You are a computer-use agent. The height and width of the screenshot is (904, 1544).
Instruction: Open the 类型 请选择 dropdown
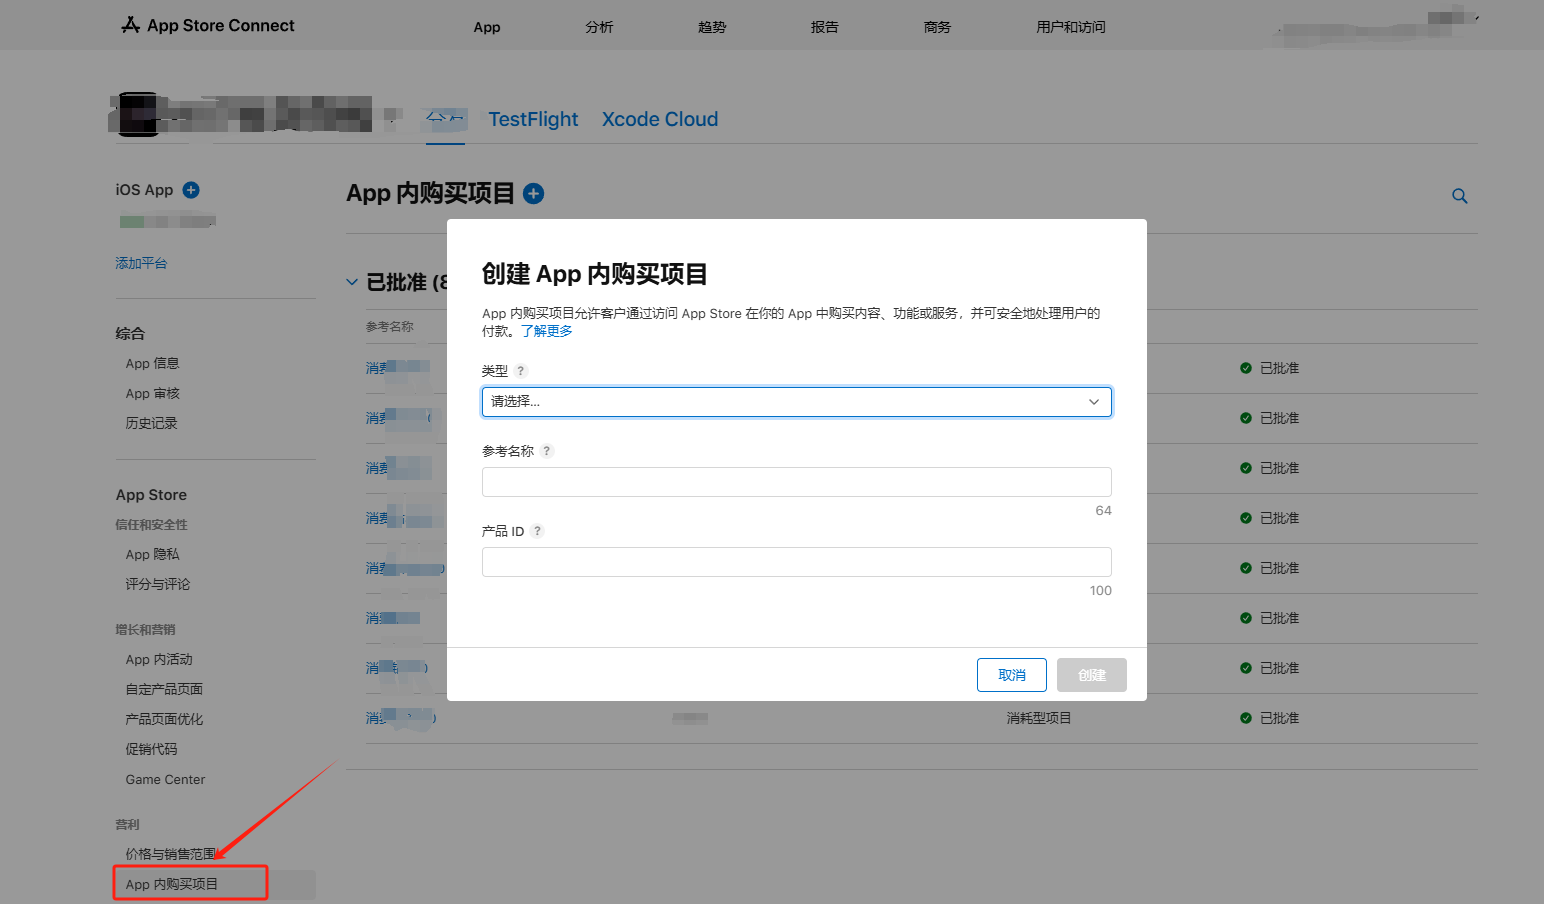[797, 402]
